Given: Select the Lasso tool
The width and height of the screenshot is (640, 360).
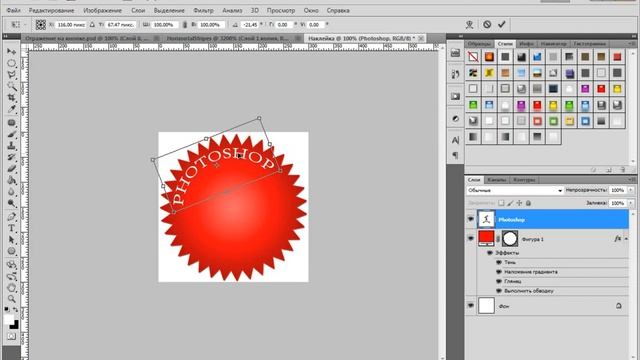Looking at the screenshot, I should point(11,75).
